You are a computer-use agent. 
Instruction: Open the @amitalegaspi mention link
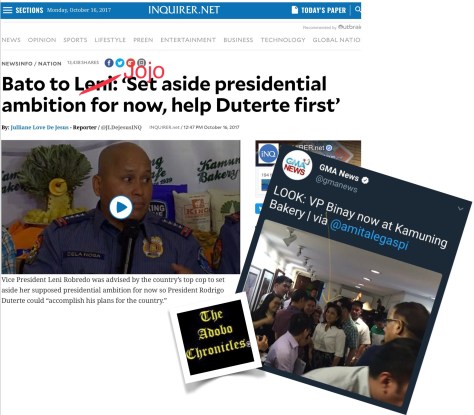point(368,235)
